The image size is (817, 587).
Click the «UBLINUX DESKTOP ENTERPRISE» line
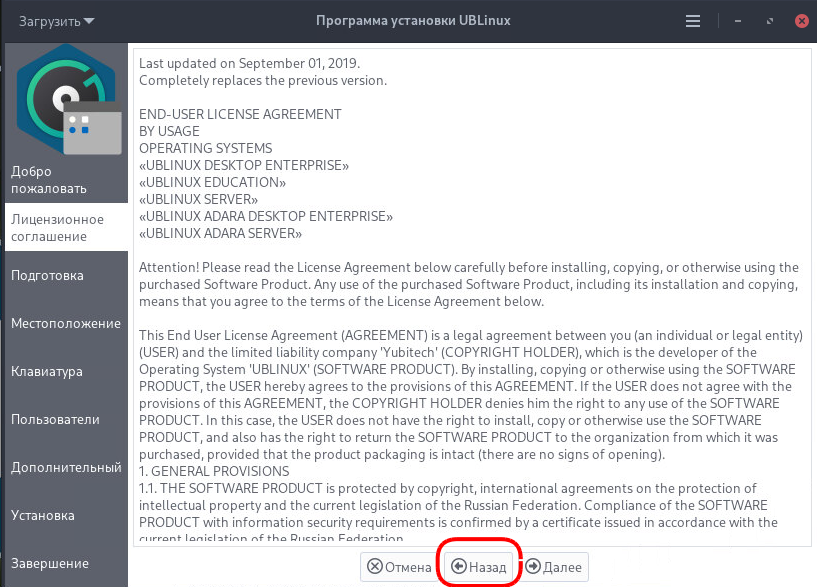click(x=244, y=165)
